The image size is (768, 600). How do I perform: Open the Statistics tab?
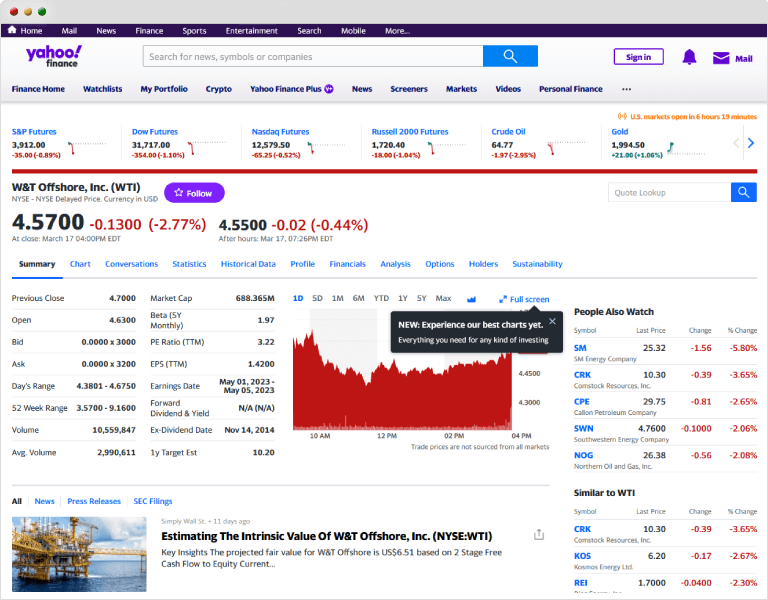tap(189, 264)
